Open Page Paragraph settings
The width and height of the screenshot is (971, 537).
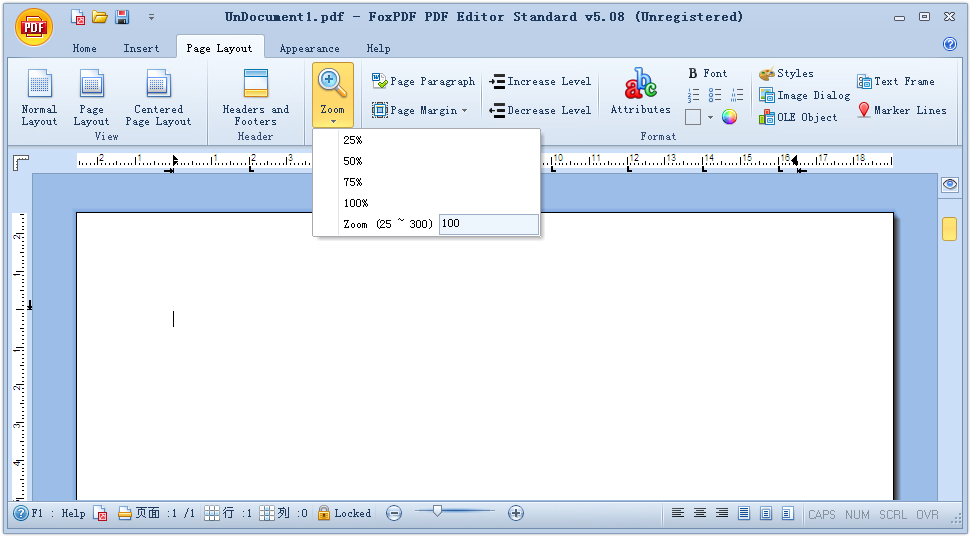(423, 81)
